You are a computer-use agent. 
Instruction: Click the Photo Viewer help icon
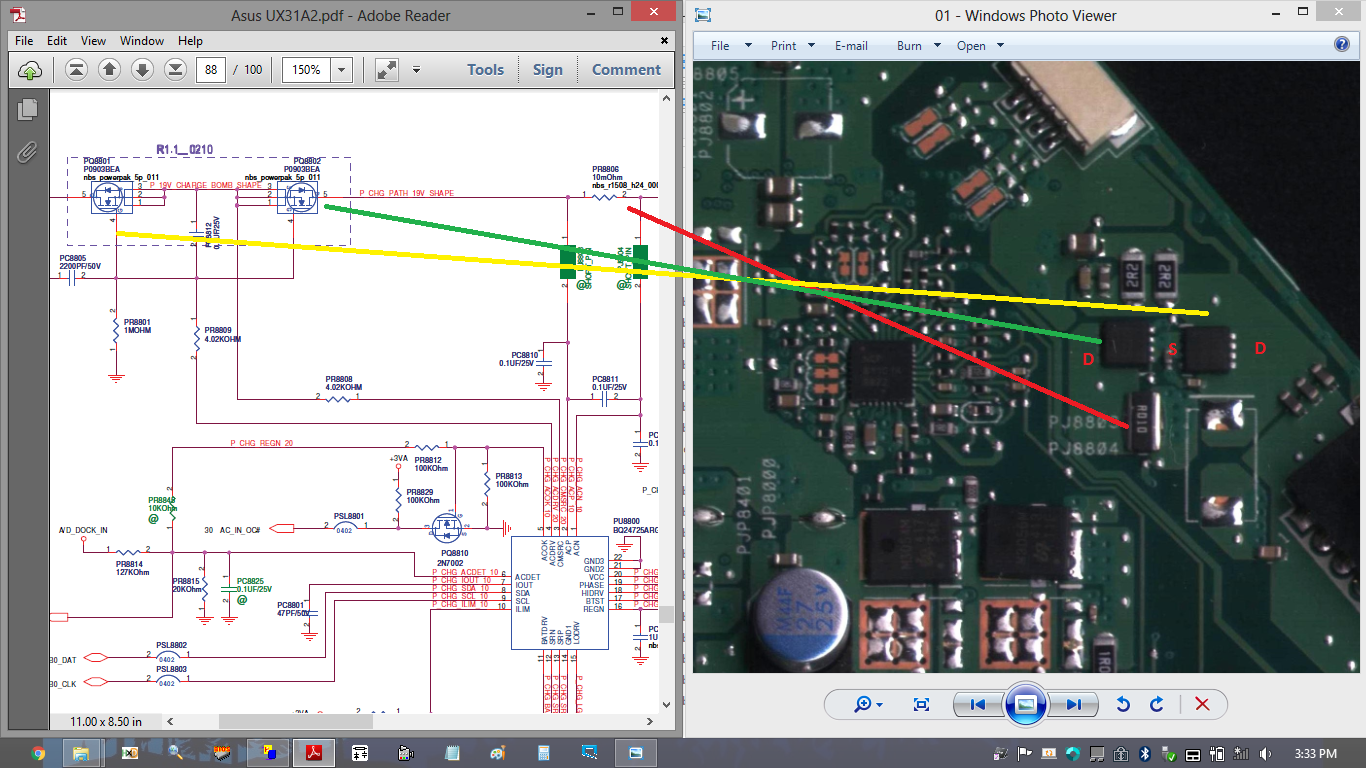1342,45
